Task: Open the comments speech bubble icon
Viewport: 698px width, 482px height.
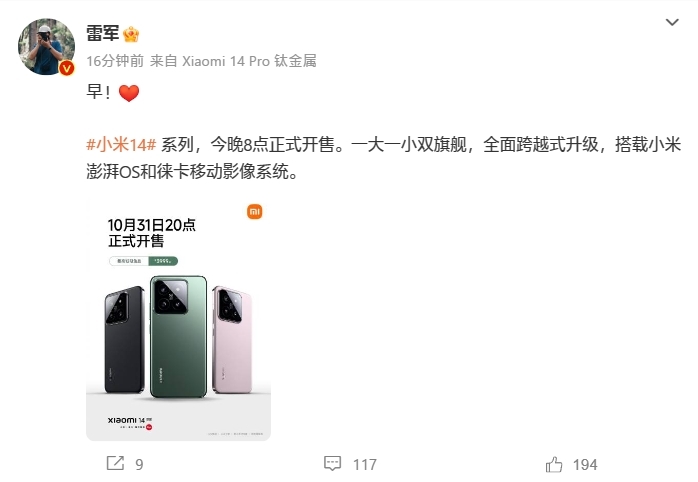Action: click(333, 464)
